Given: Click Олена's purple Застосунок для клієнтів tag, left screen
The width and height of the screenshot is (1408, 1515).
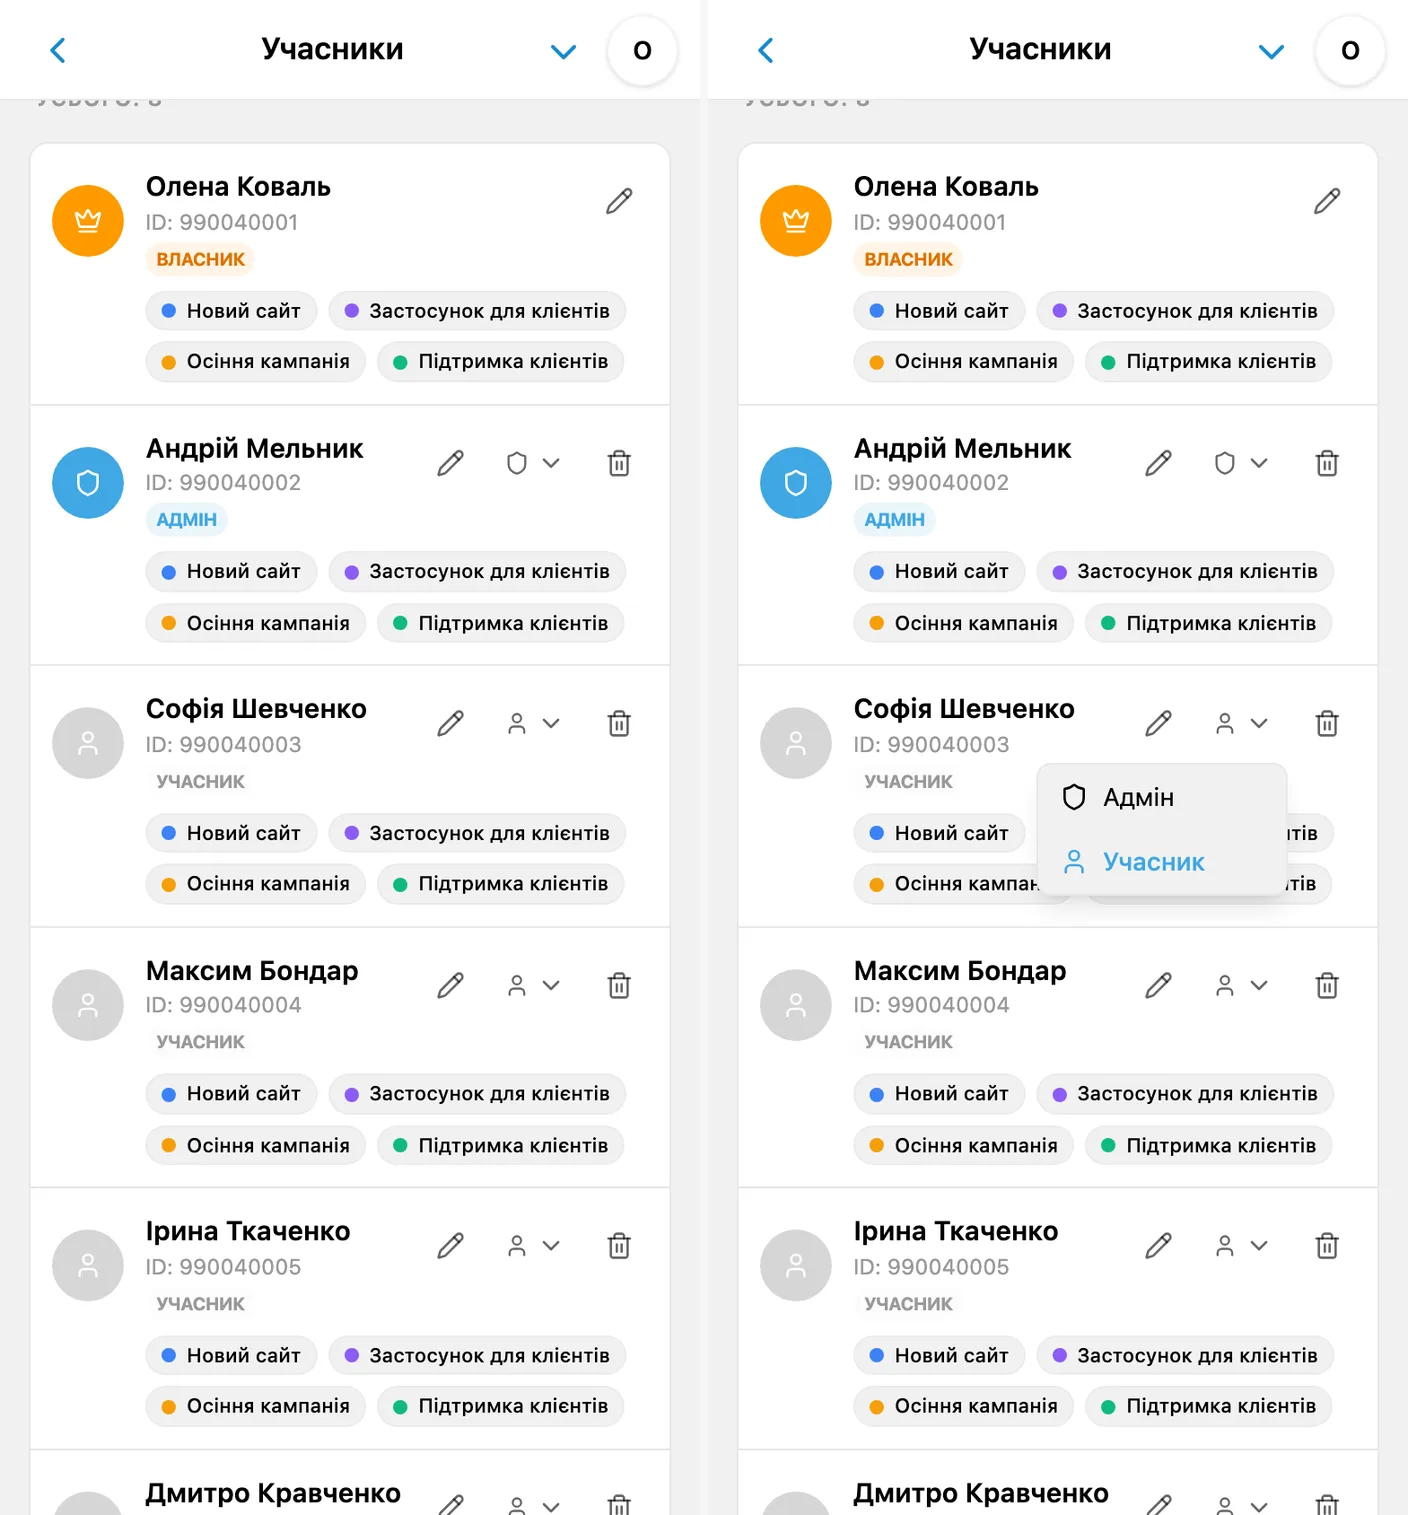Looking at the screenshot, I should 477,311.
